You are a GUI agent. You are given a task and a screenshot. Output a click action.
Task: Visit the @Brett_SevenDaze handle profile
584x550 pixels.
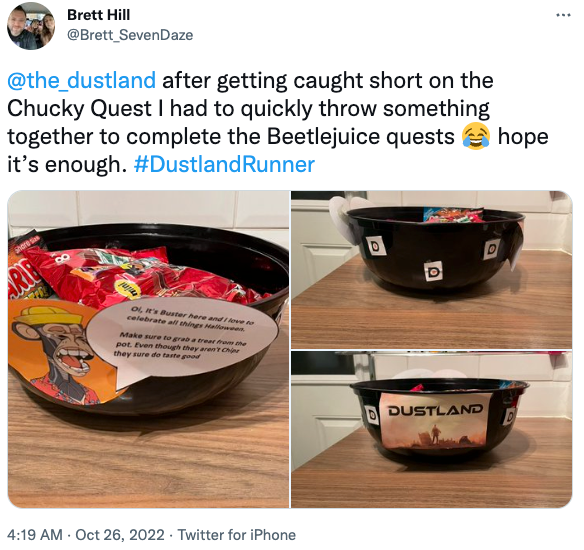(130, 35)
